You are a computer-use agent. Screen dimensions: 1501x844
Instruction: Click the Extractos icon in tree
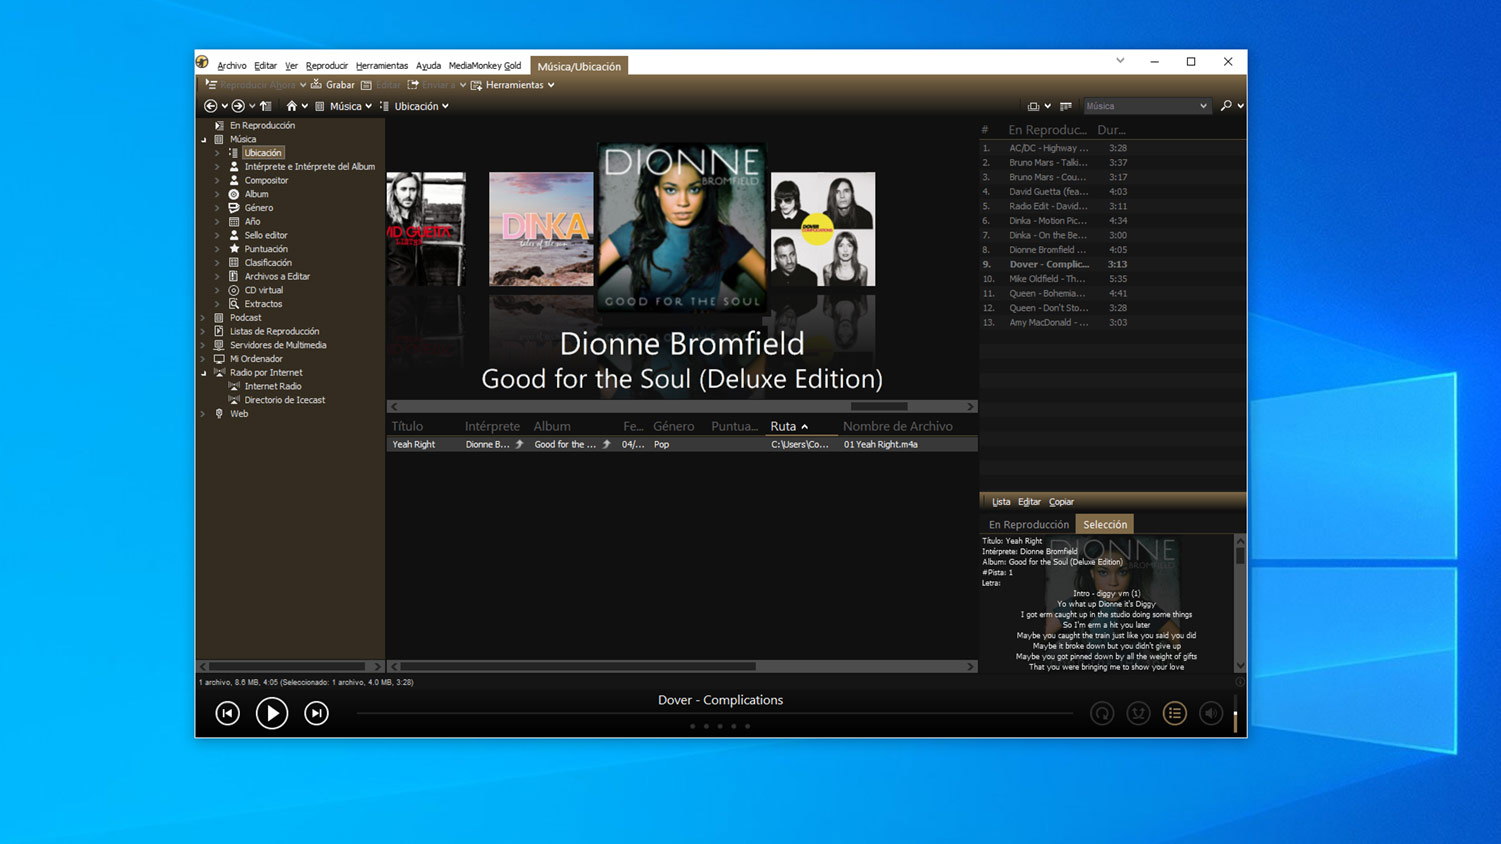tap(234, 304)
